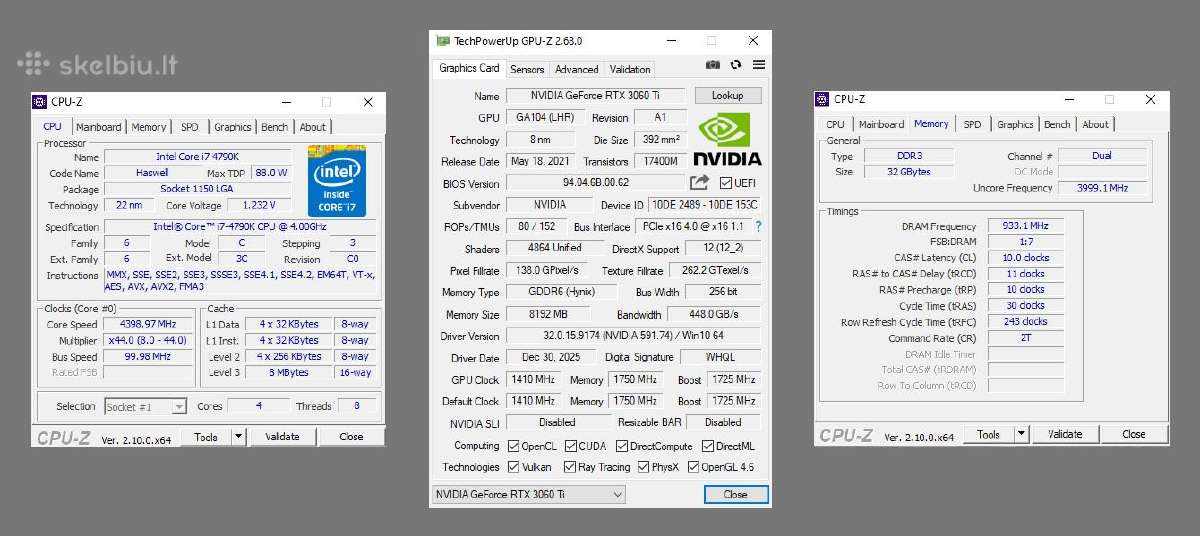Image resolution: width=1200 pixels, height=536 pixels.
Task: Select the DRAM Frequency value 933.1 MHz
Action: click(1026, 226)
